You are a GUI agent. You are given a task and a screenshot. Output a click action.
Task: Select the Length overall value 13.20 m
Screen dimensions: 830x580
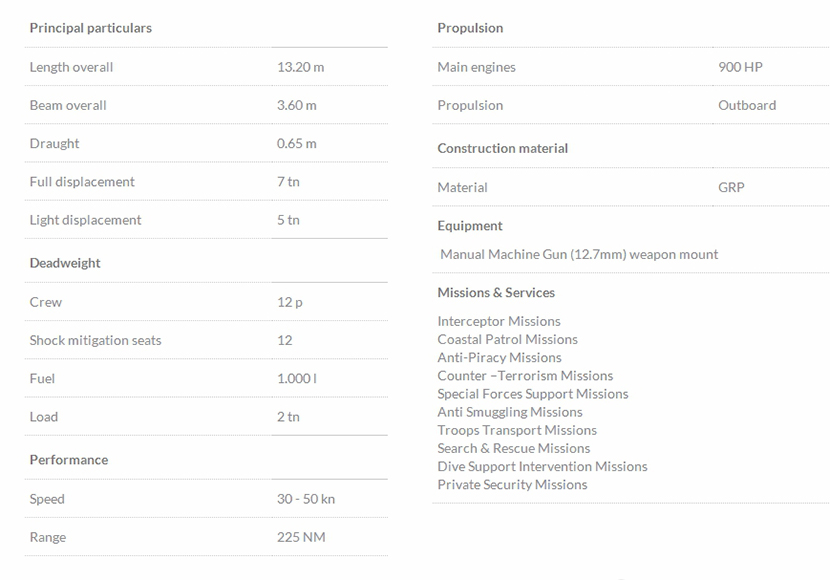click(x=300, y=67)
